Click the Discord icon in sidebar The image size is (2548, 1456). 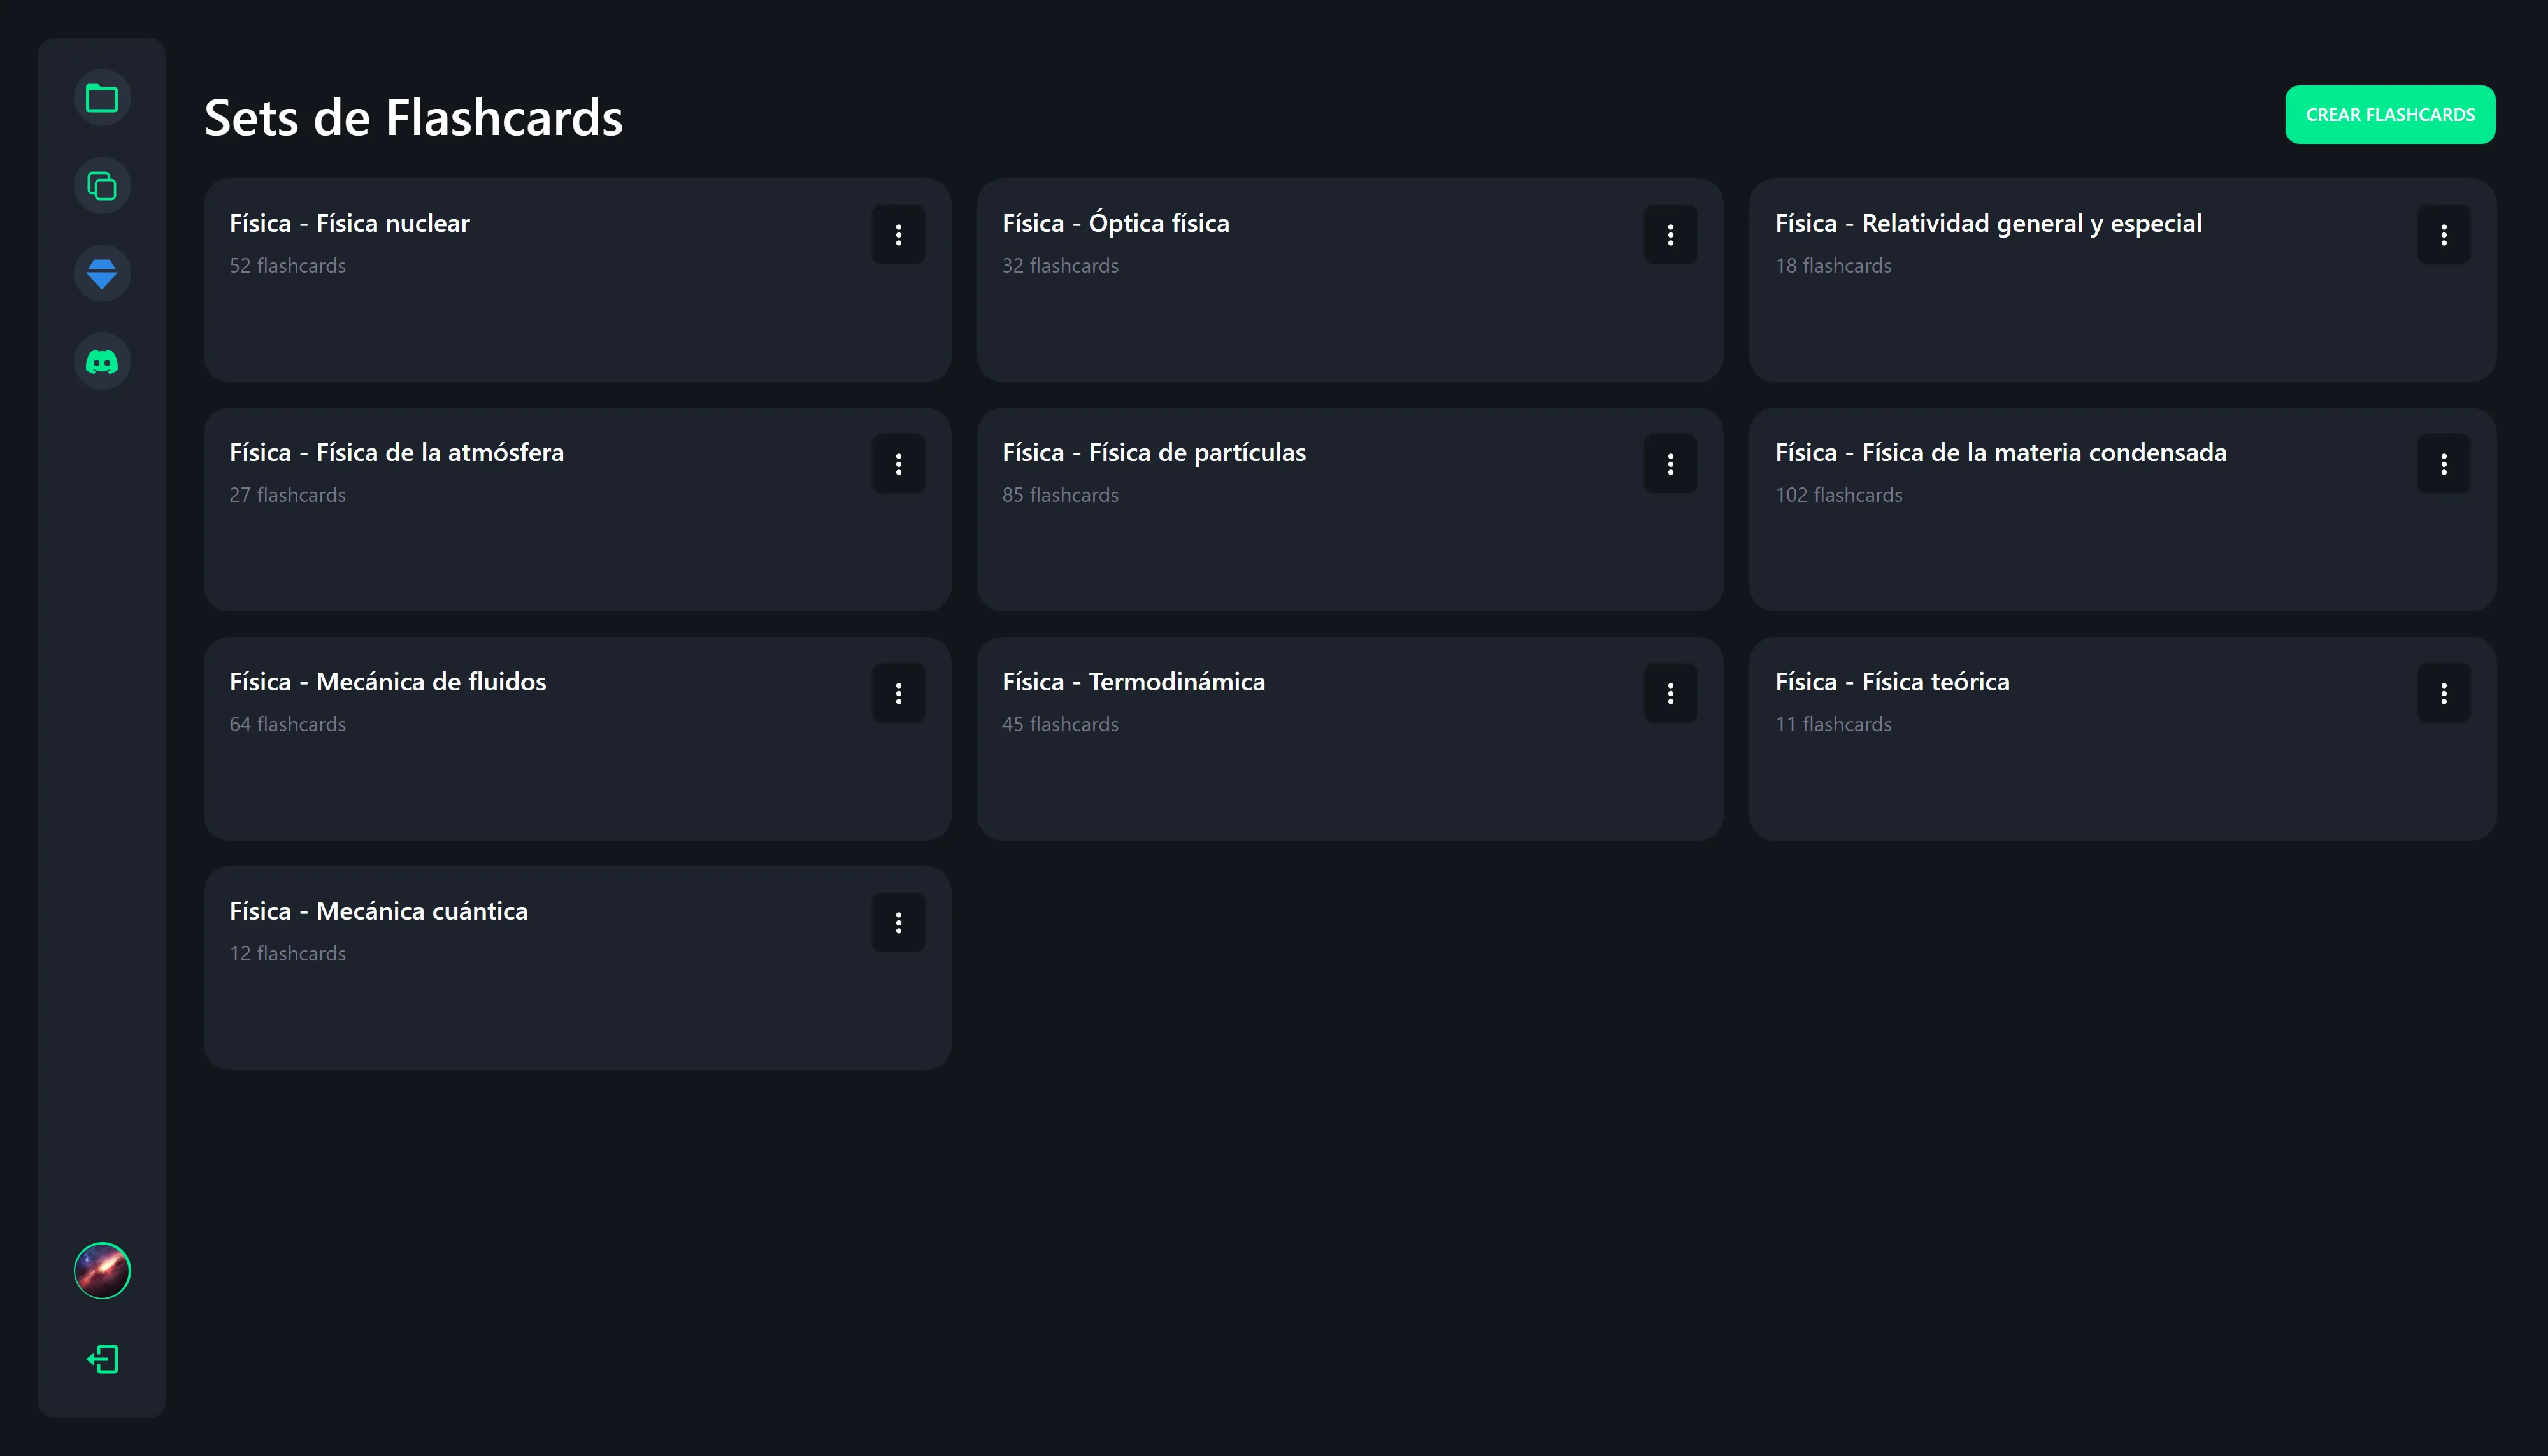[102, 361]
